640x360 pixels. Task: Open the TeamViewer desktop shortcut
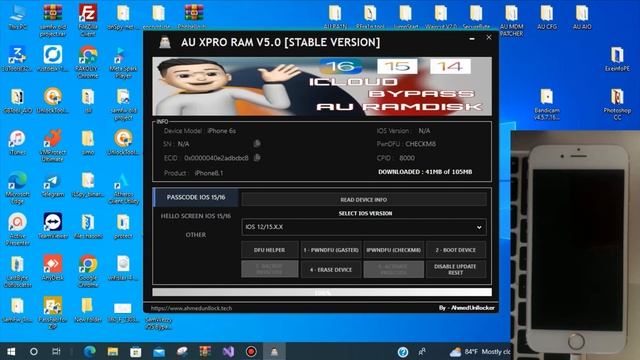(53, 226)
